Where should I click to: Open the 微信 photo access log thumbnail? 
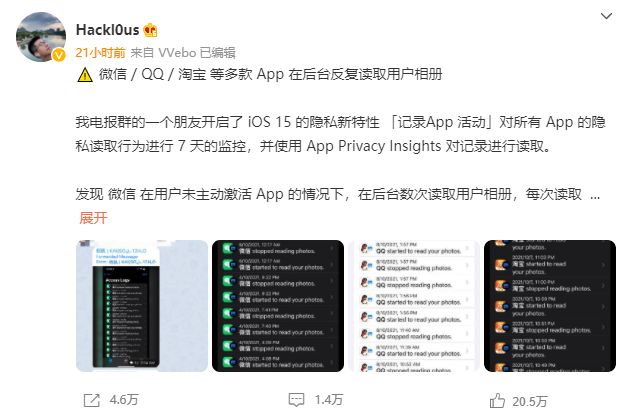278,306
